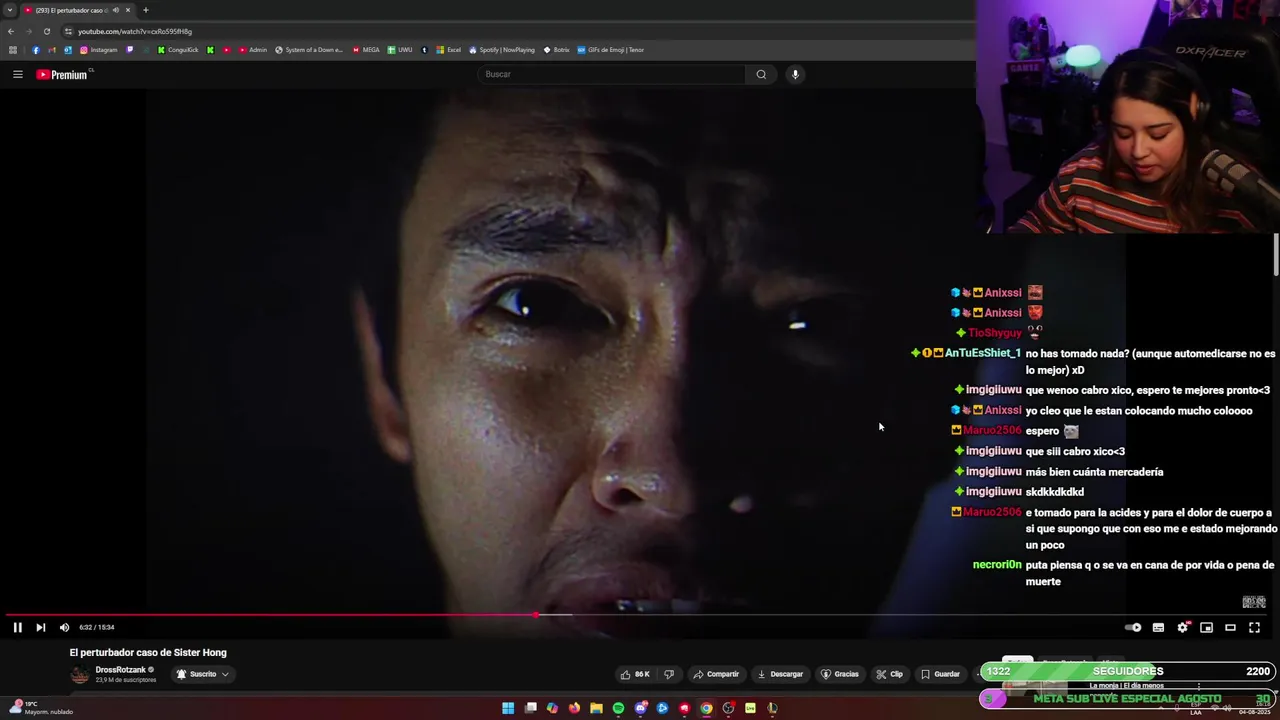Open the Admin bookmark
The width and height of the screenshot is (1280, 720).
point(253,50)
